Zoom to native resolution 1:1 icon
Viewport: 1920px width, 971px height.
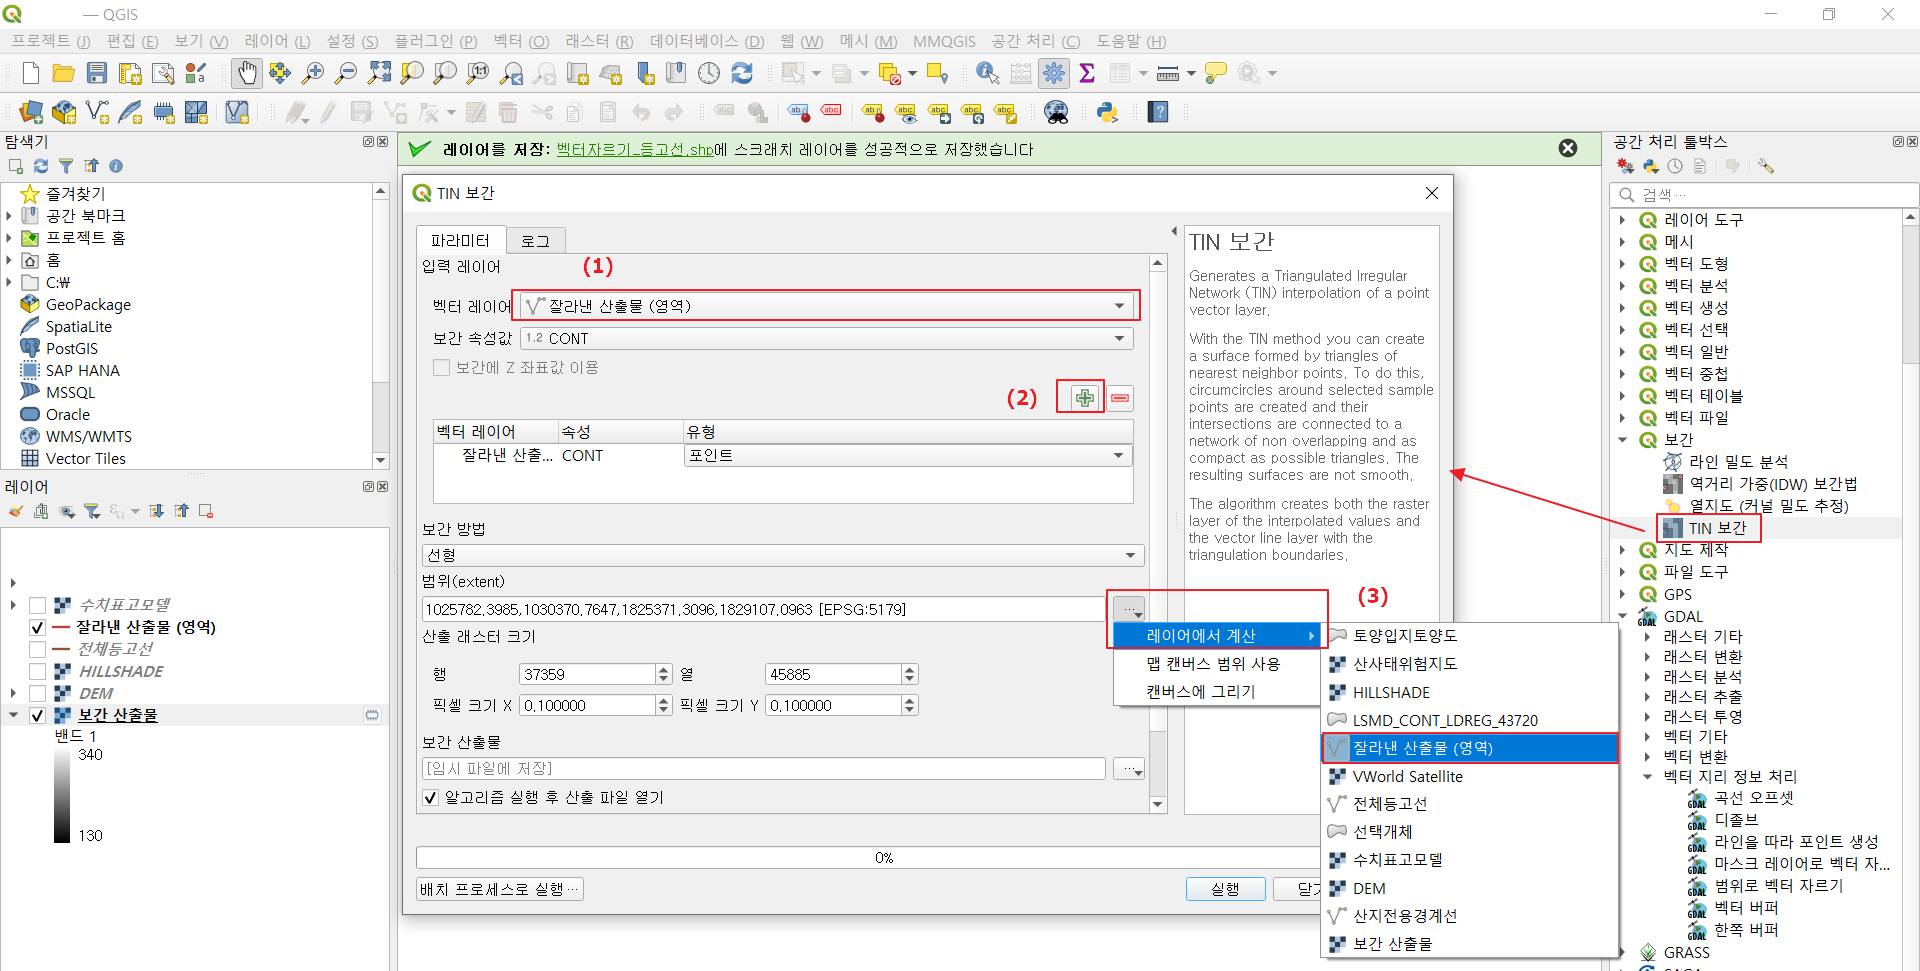pos(478,73)
